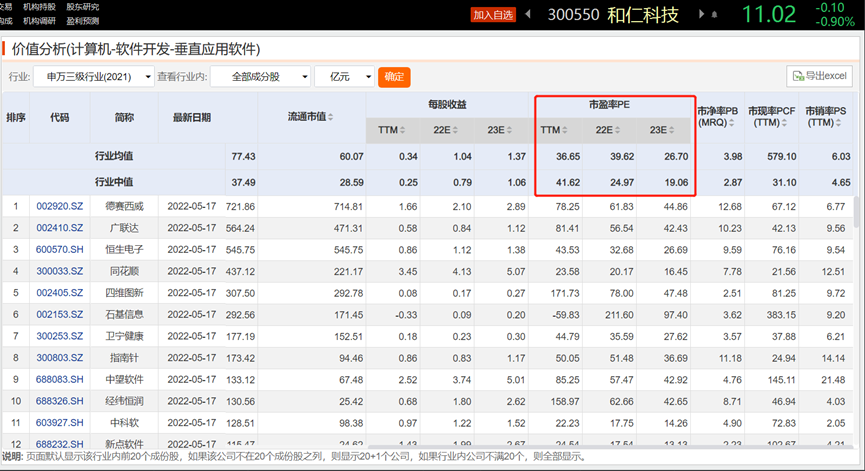Click the 导出excel export button

(x=819, y=77)
